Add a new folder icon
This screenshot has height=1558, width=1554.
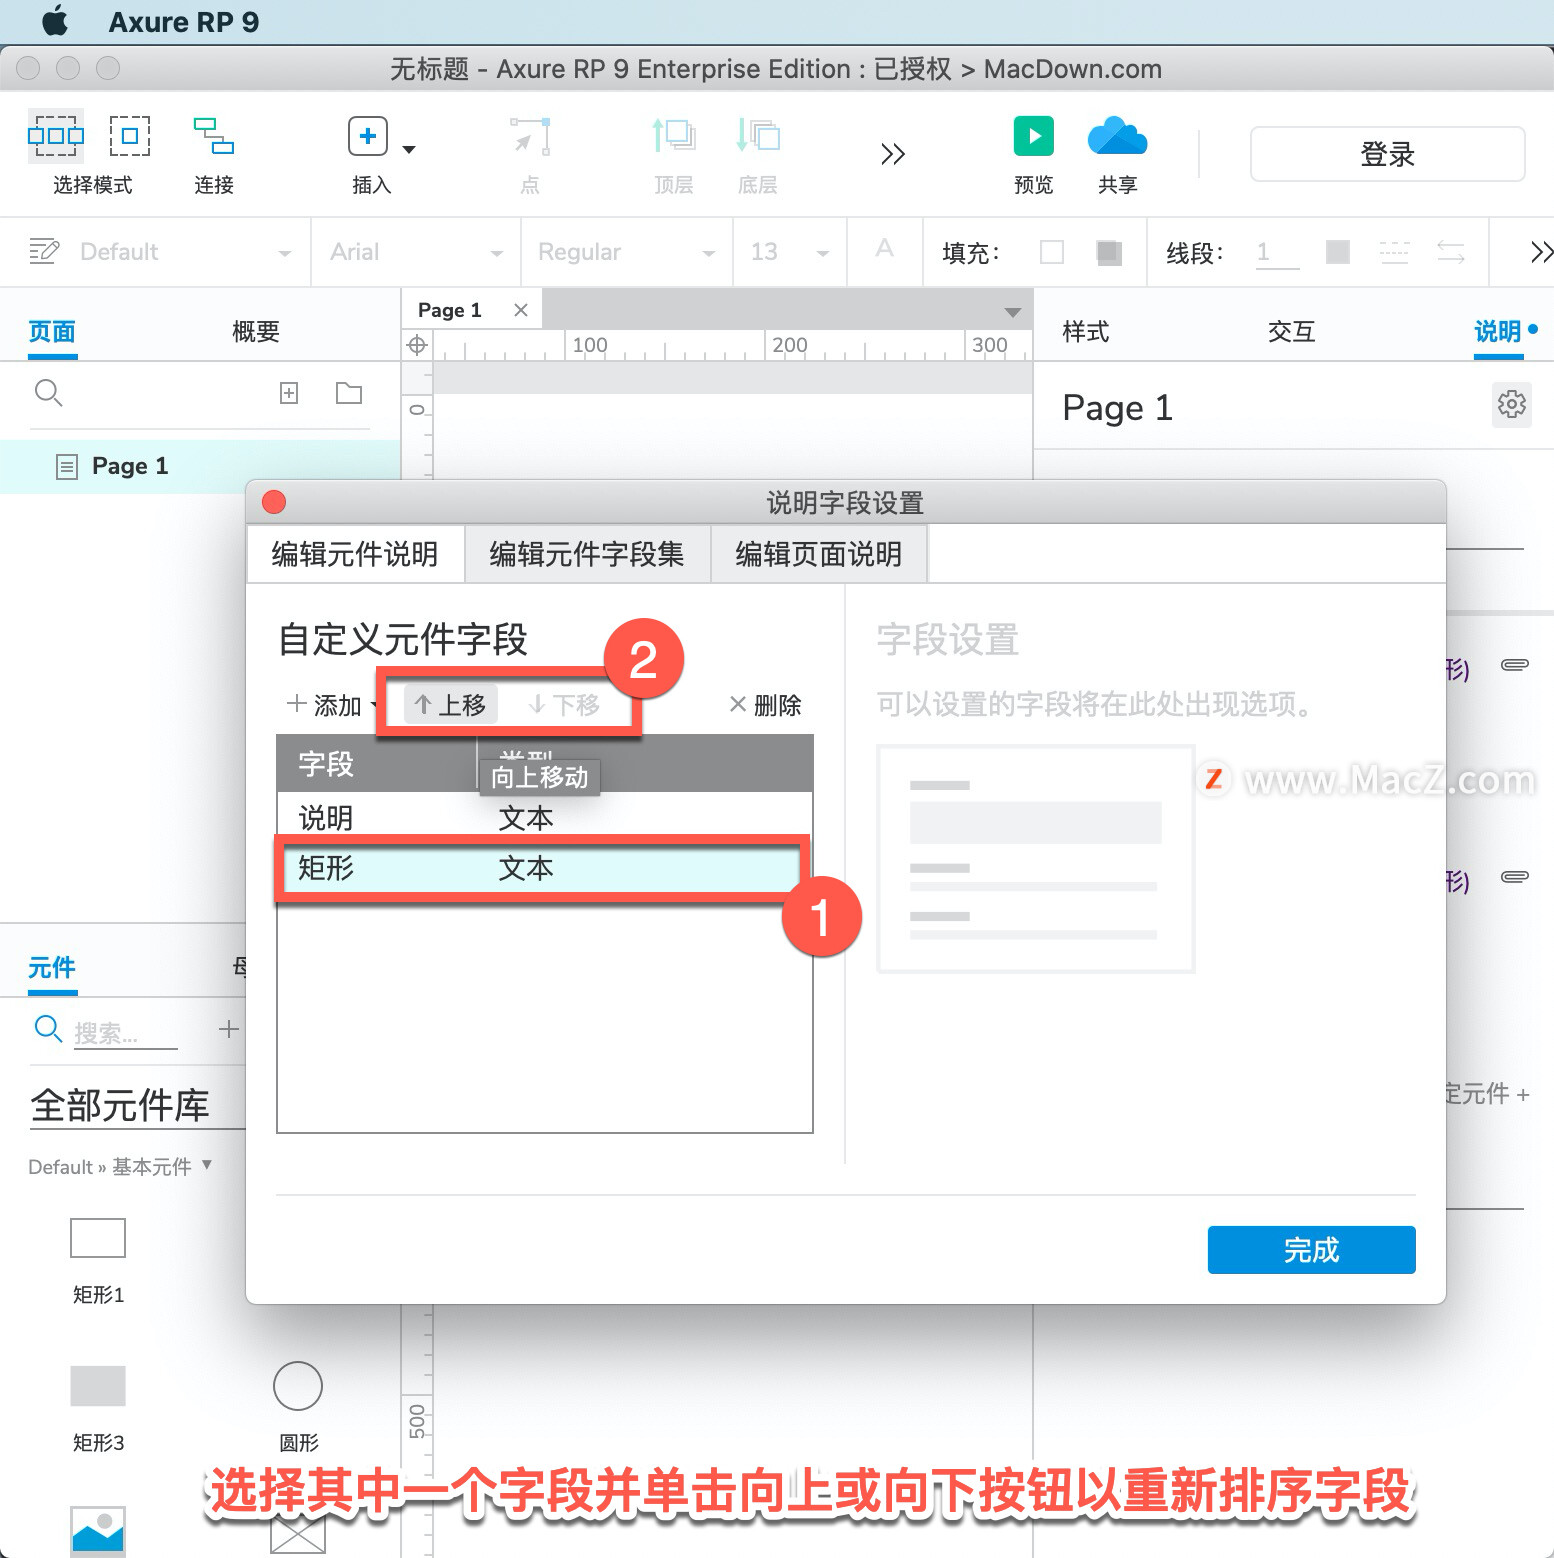pyautogui.click(x=349, y=393)
